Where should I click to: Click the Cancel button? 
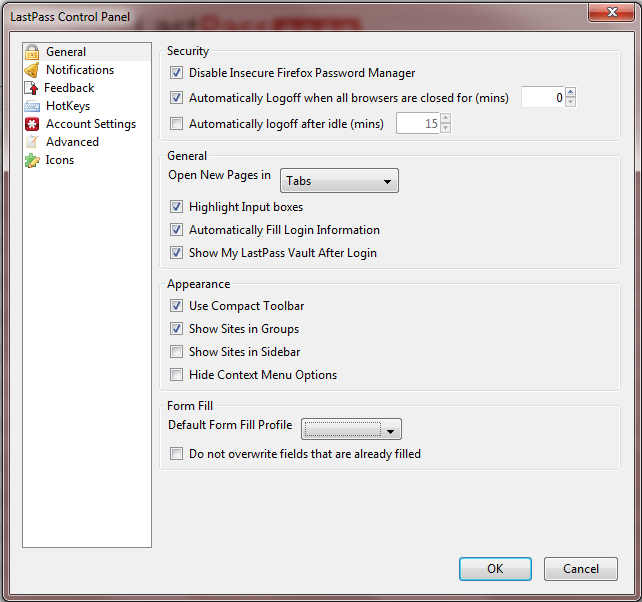pyautogui.click(x=580, y=569)
